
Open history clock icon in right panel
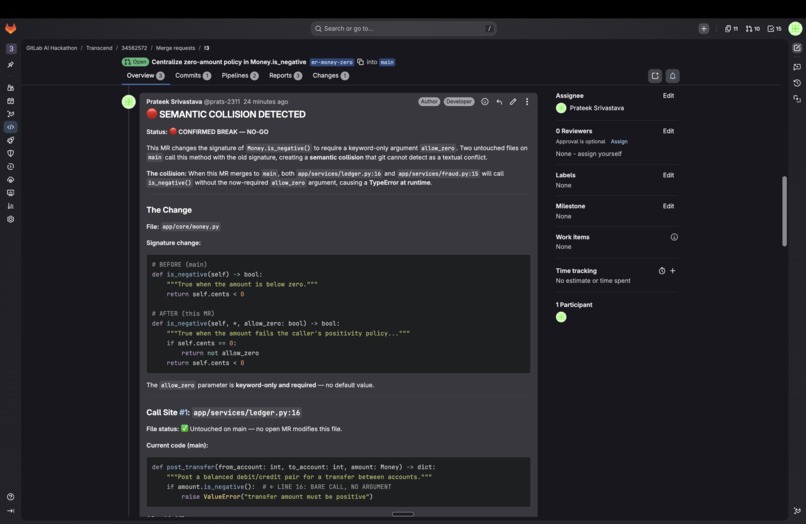[x=797, y=83]
